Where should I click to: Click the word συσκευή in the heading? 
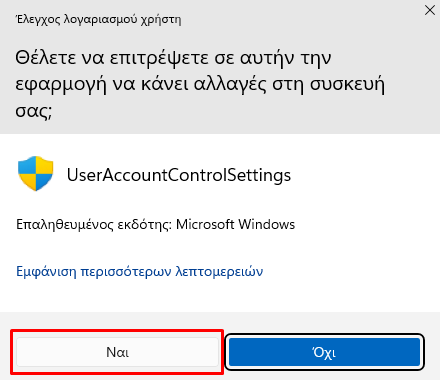click(347, 84)
